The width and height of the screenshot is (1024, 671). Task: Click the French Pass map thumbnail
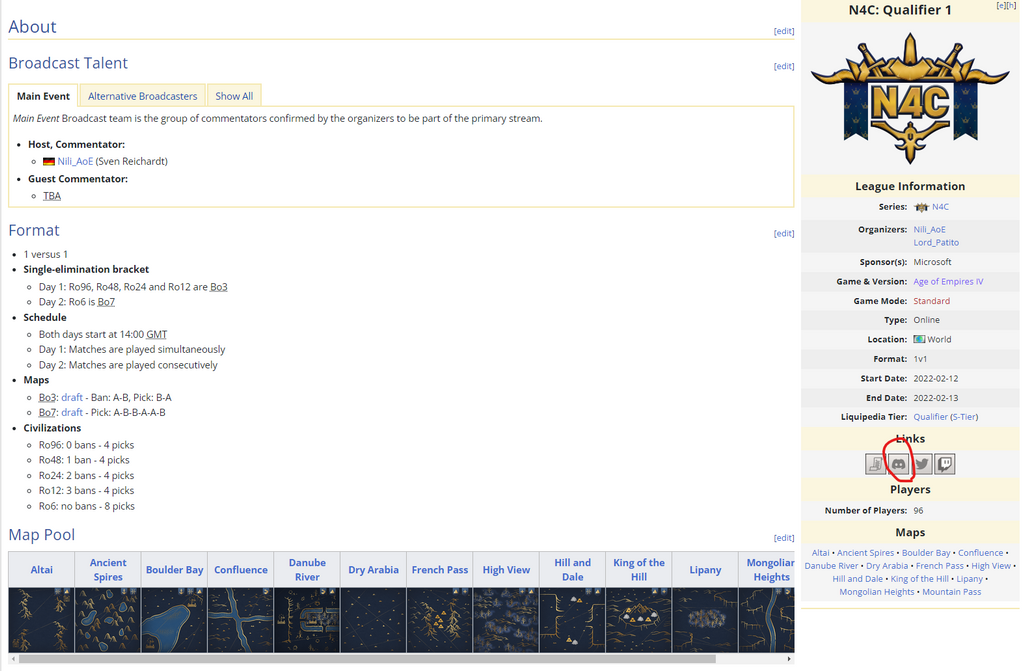coord(440,619)
